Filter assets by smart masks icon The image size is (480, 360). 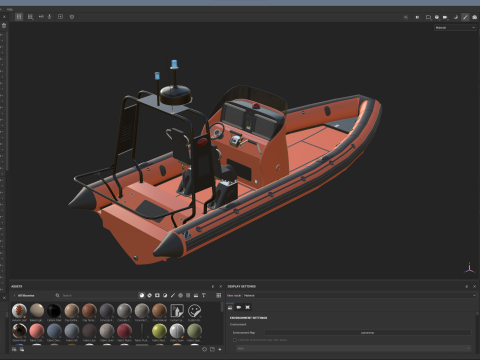[x=157, y=295]
